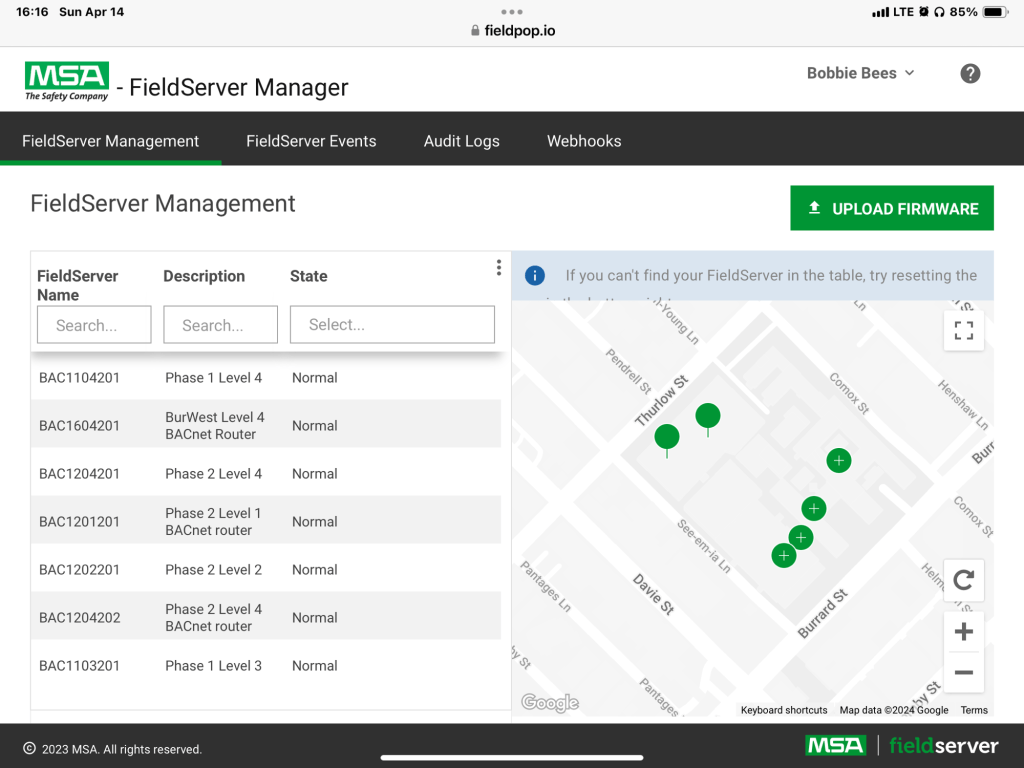Open the Bobbie Bees user dropdown
The height and width of the screenshot is (768, 1024).
860,73
